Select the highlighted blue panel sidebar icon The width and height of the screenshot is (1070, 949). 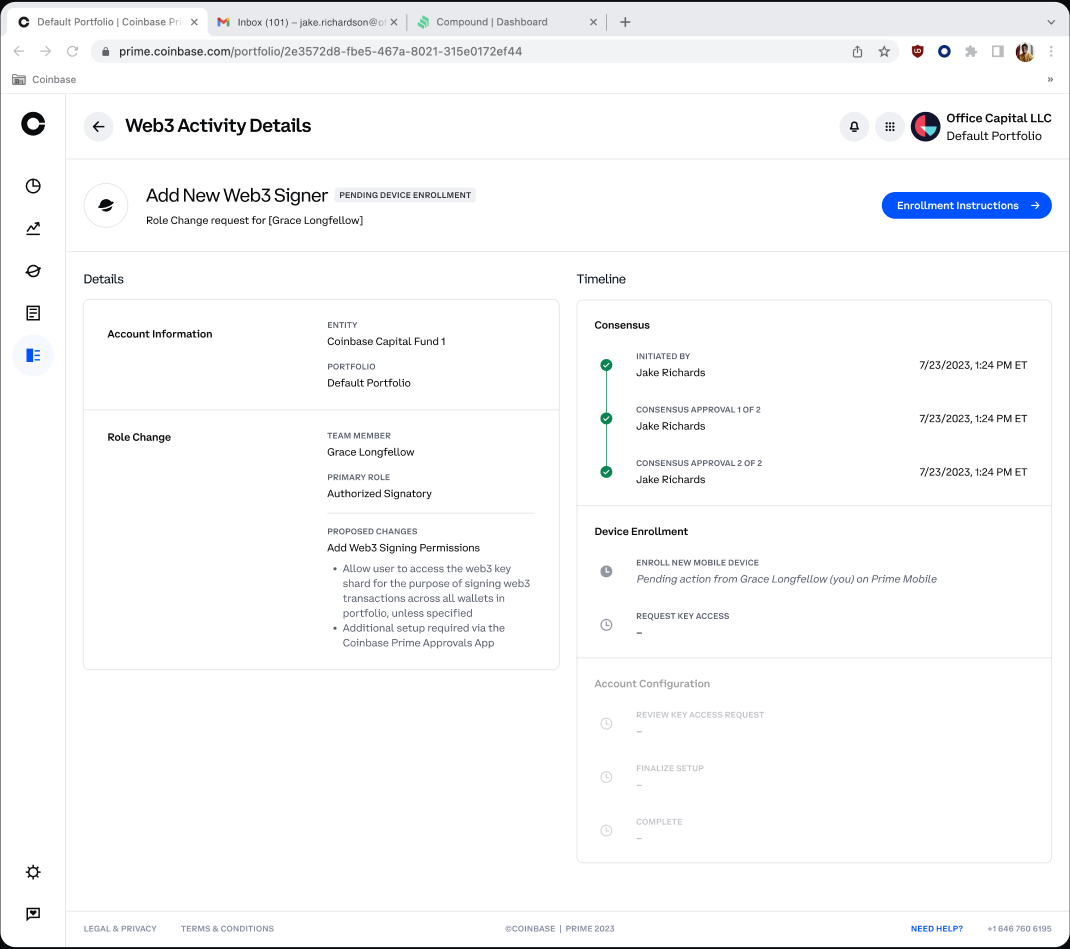click(33, 355)
